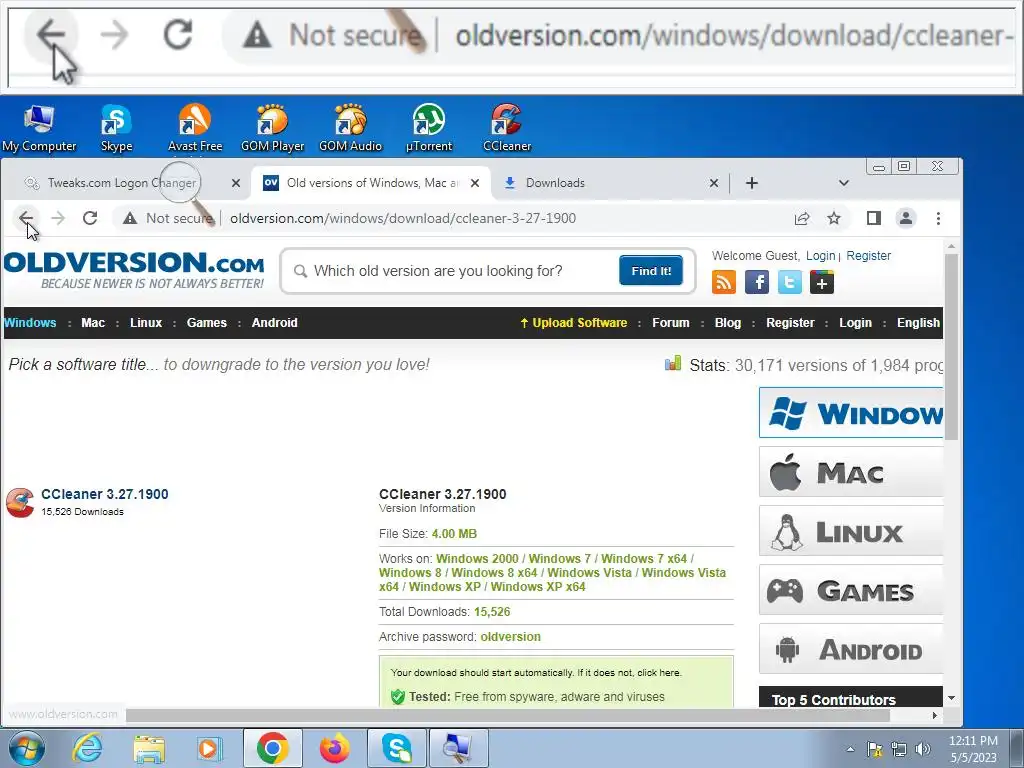Click the Mac navigation menu item
This screenshot has height=768, width=1024.
click(x=93, y=323)
